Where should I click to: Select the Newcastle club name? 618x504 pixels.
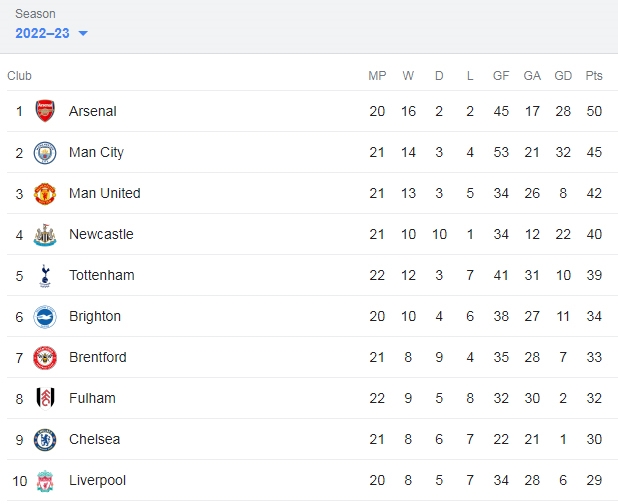(x=101, y=234)
